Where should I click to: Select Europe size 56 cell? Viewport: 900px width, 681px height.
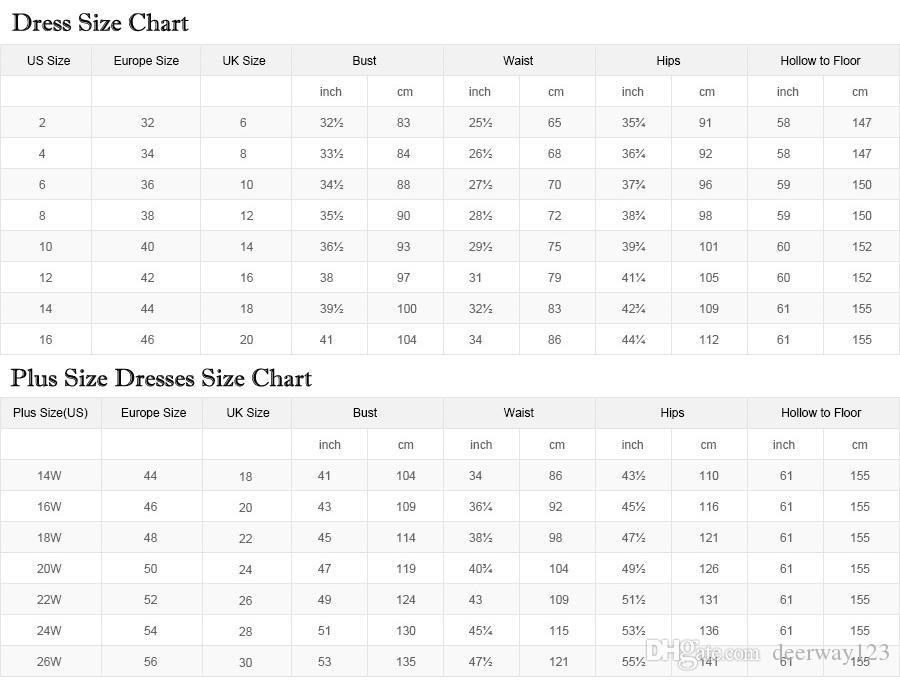(150, 662)
